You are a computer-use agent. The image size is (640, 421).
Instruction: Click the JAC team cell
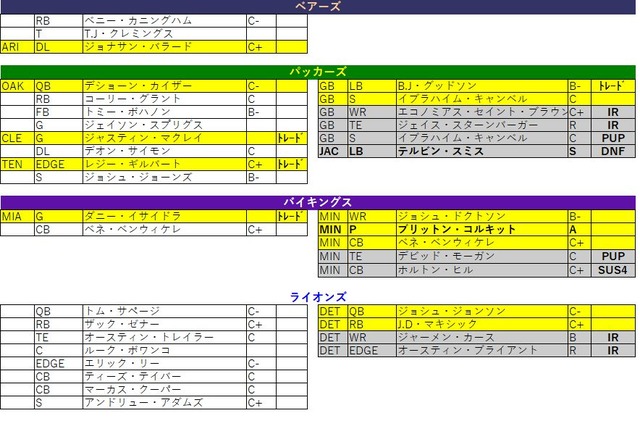[x=333, y=151]
